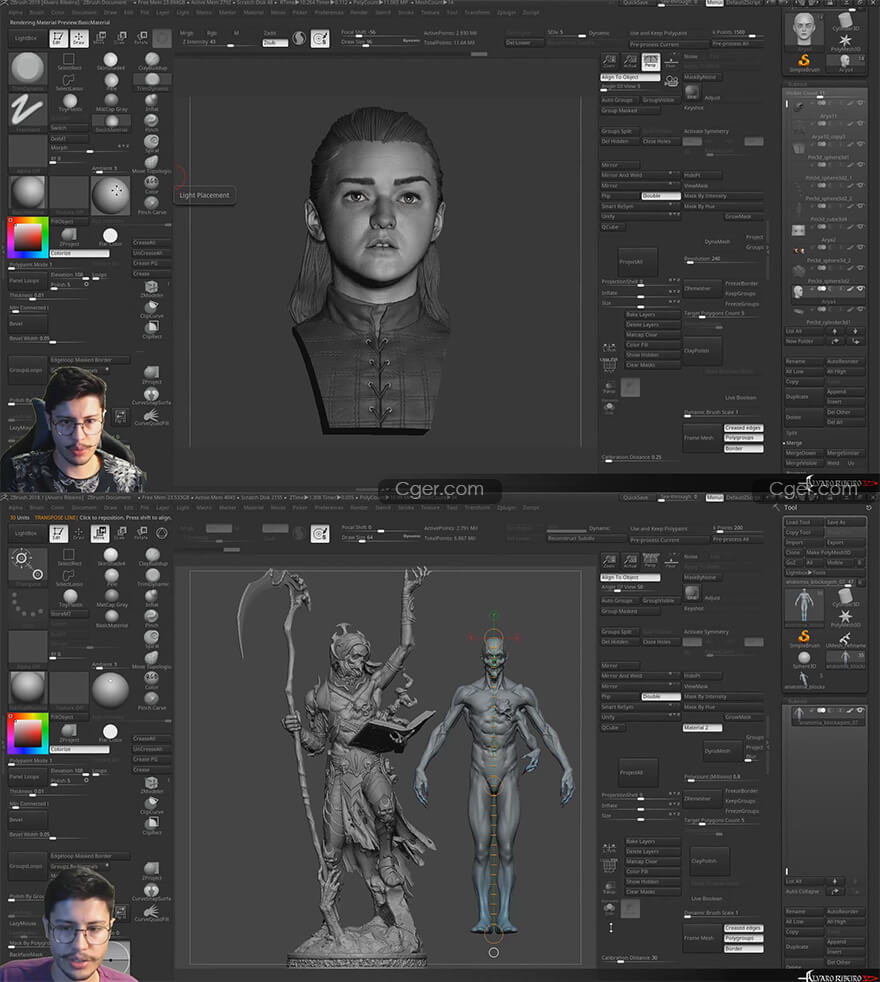
Task: Choose the ClayBuildup brush in the top window
Action: point(152,61)
